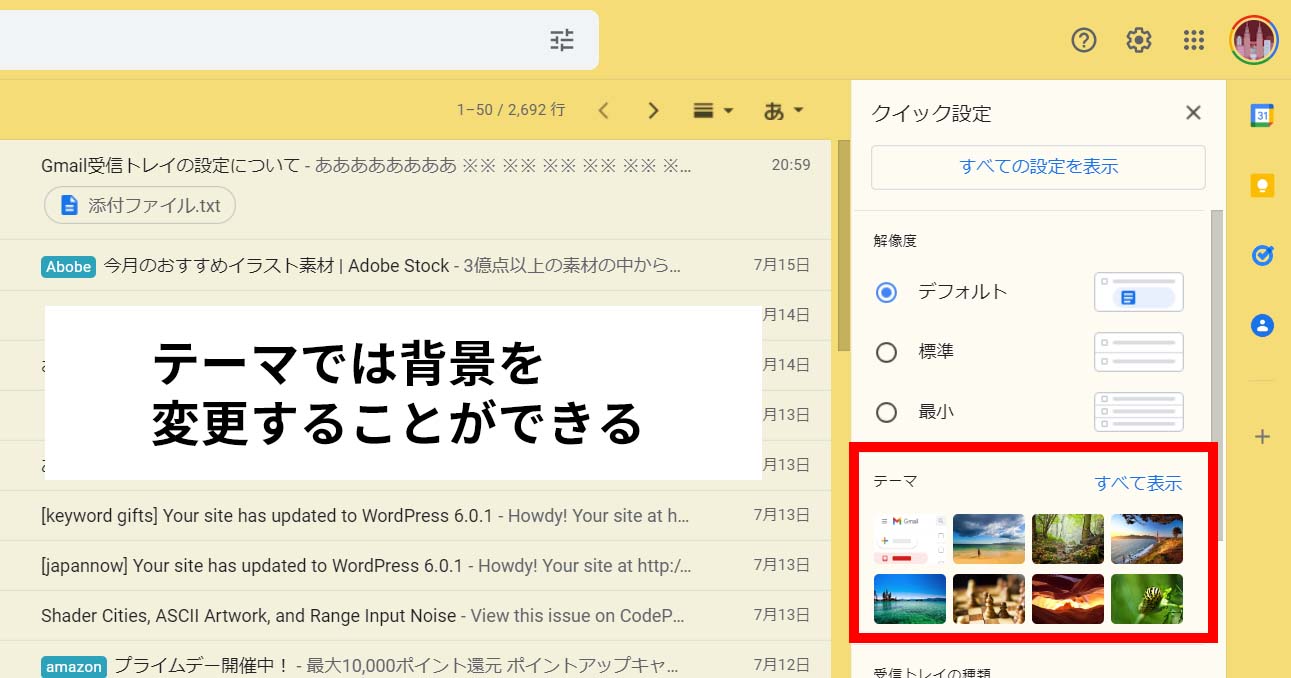Viewport: 1291px width, 678px height.
Task: Open Google Calendar side panel icon
Action: [x=1262, y=115]
